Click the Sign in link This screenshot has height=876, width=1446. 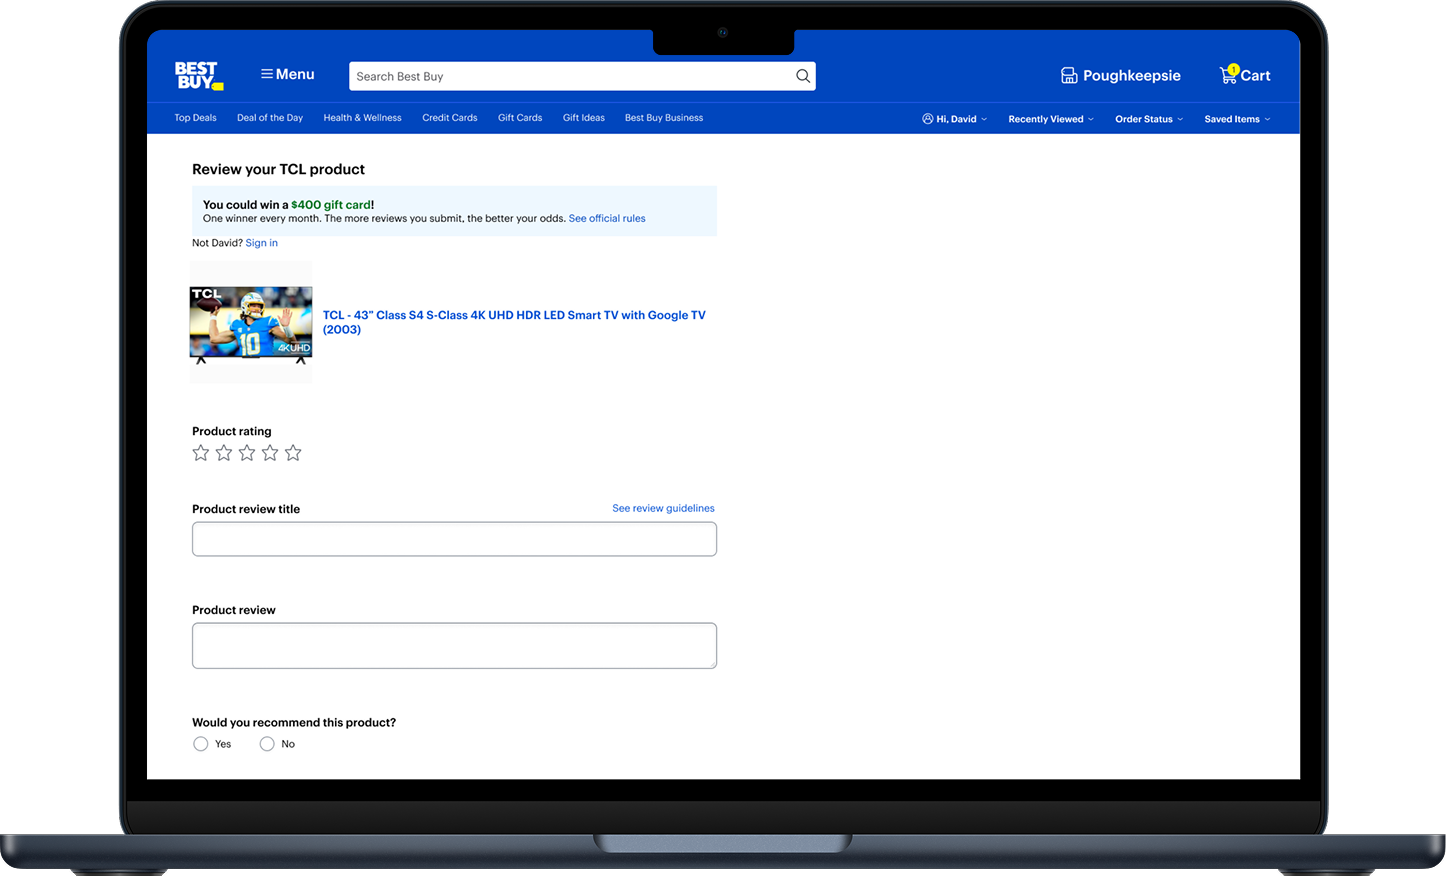click(x=262, y=243)
